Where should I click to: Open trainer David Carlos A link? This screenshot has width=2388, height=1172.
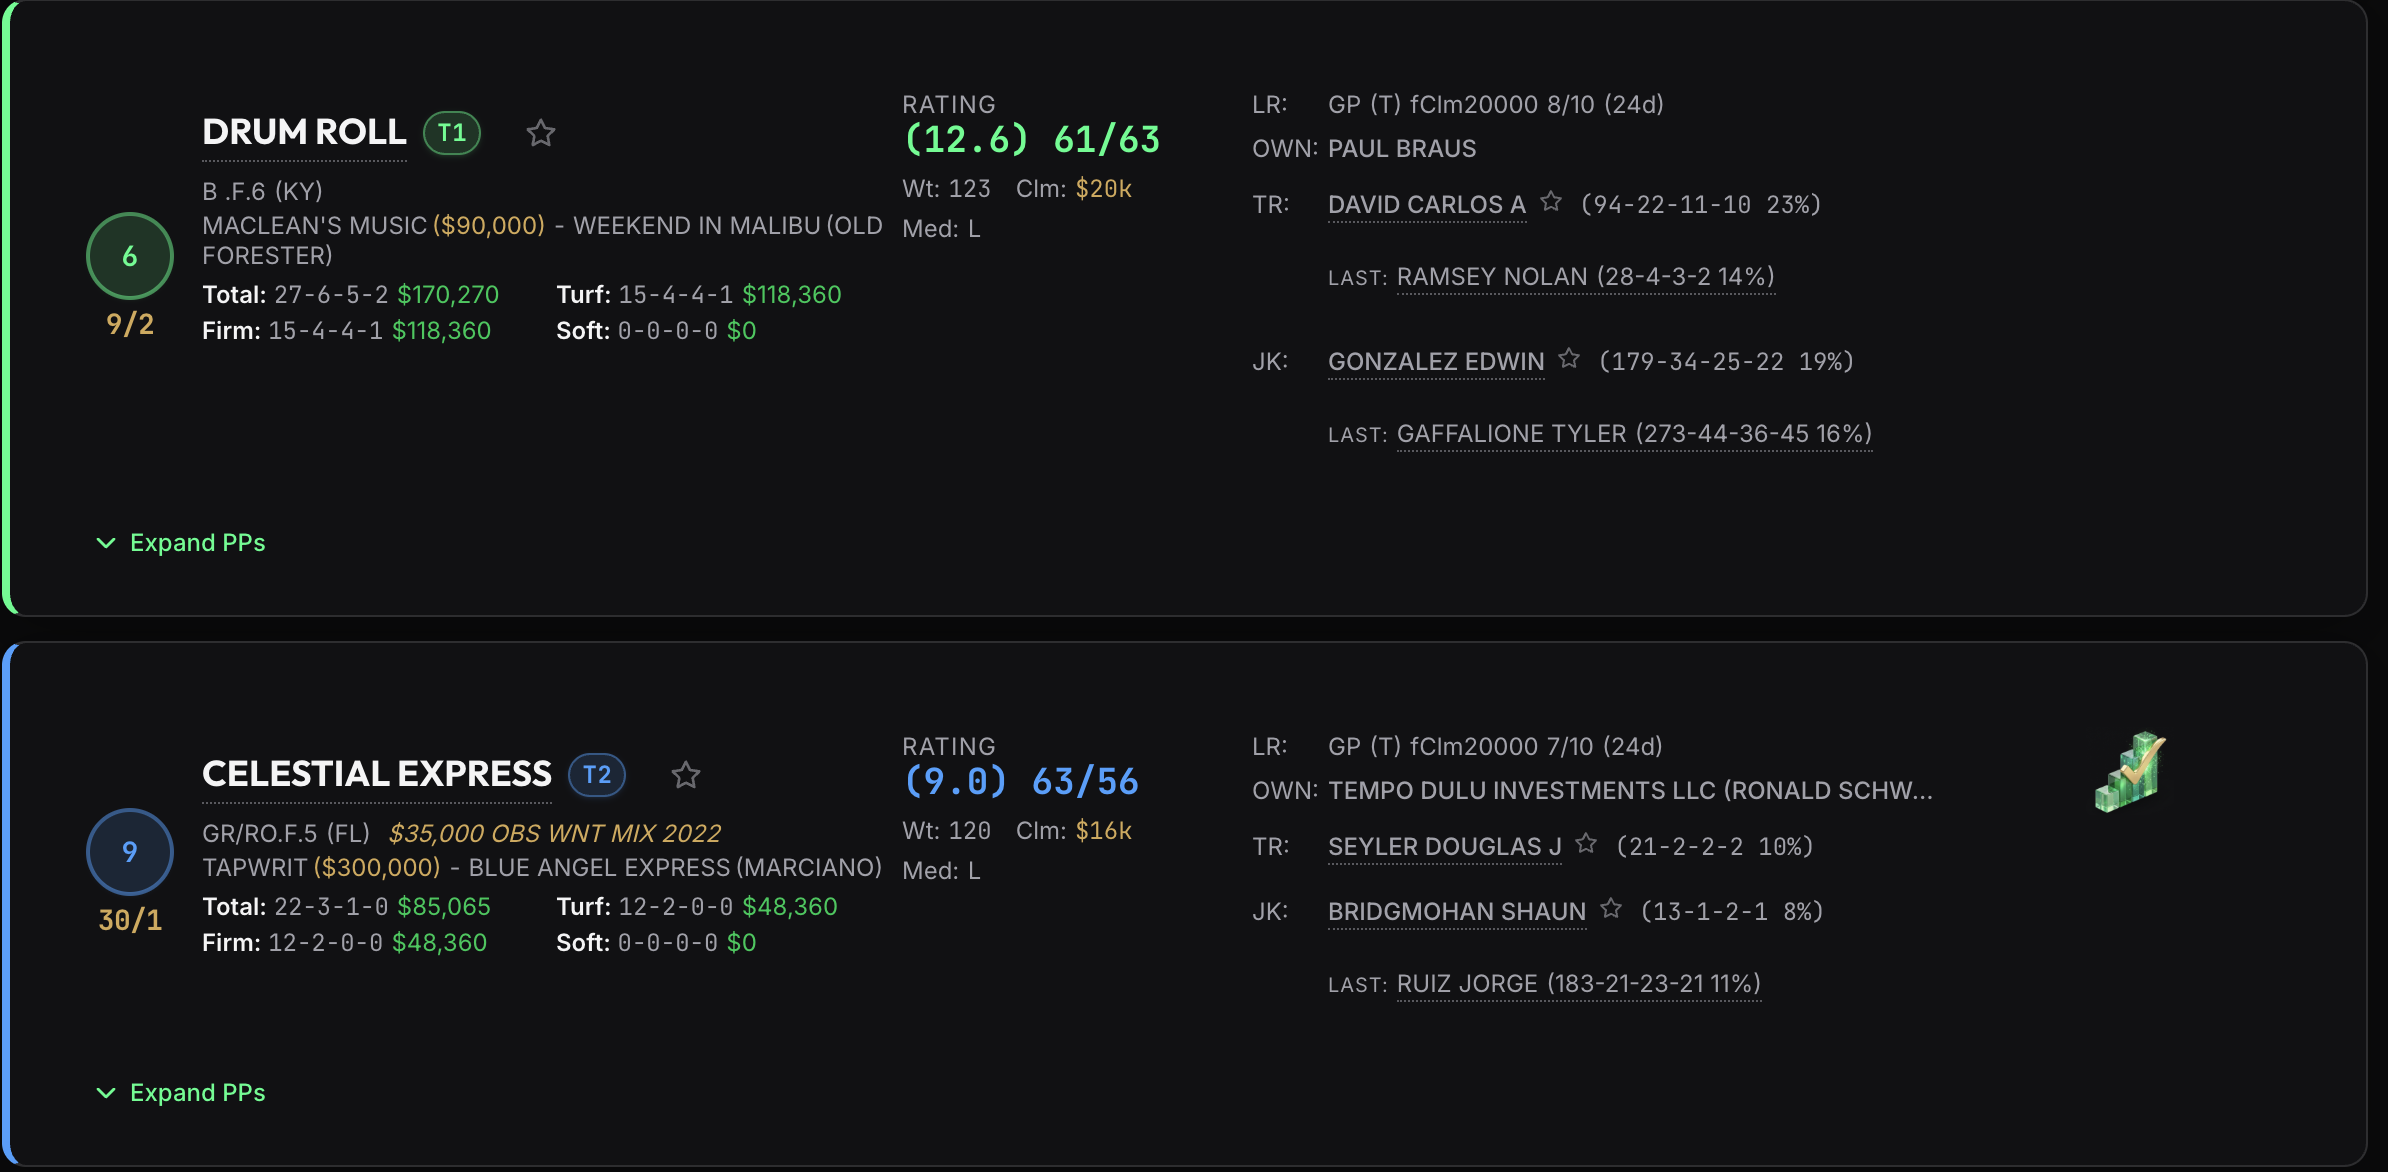pos(1426,205)
